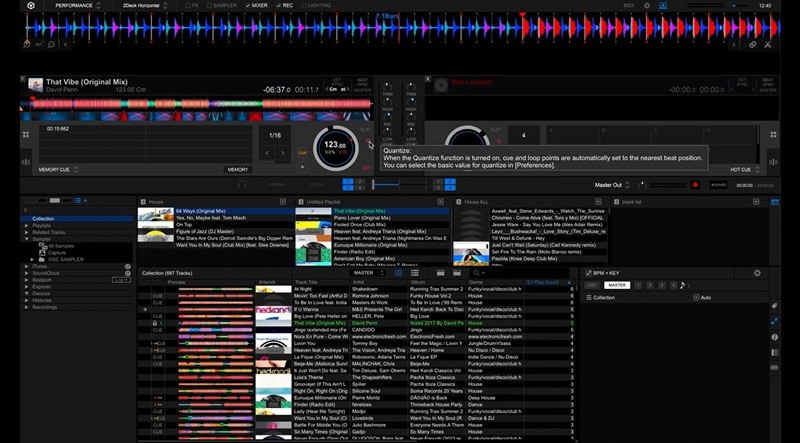
Task: Double the loop with right arrow under 1/16
Action: 283,153
